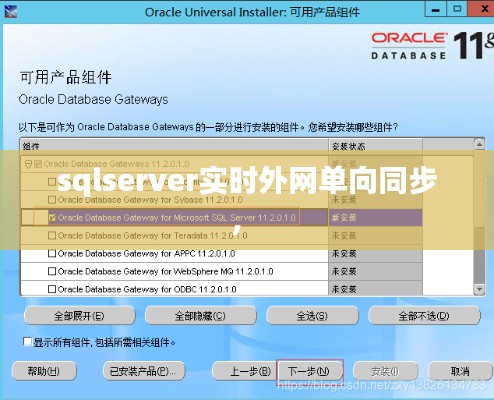Click the list scrollbar up arrow
Image resolution: width=494 pixels, height=400 pixels.
479,145
